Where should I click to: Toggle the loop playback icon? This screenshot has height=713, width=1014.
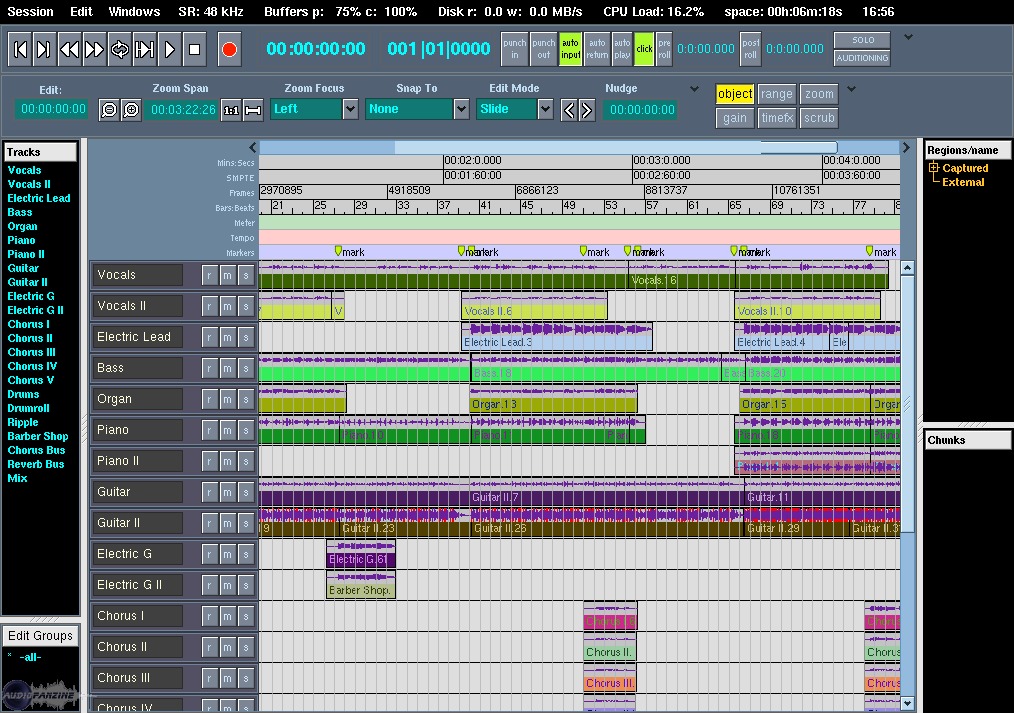click(119, 49)
